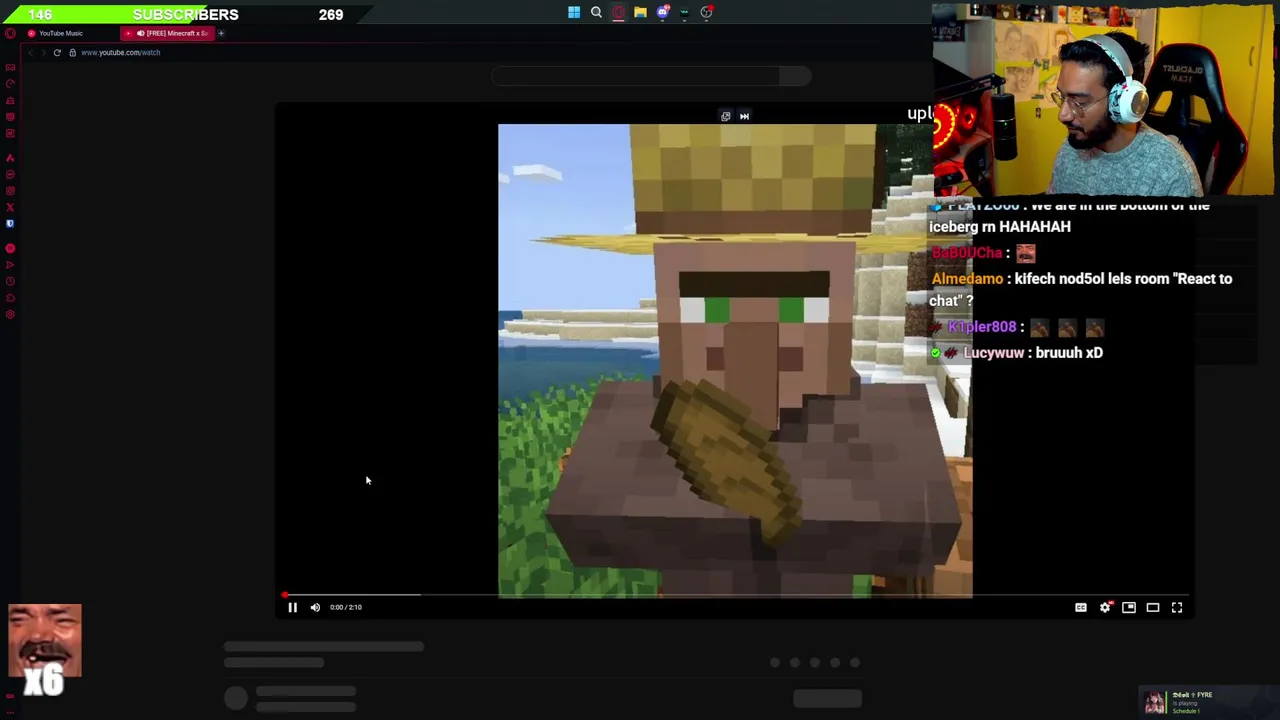The image size is (1280, 720).
Task: Open the sidebar settings gear icon
Action: (x=10, y=315)
